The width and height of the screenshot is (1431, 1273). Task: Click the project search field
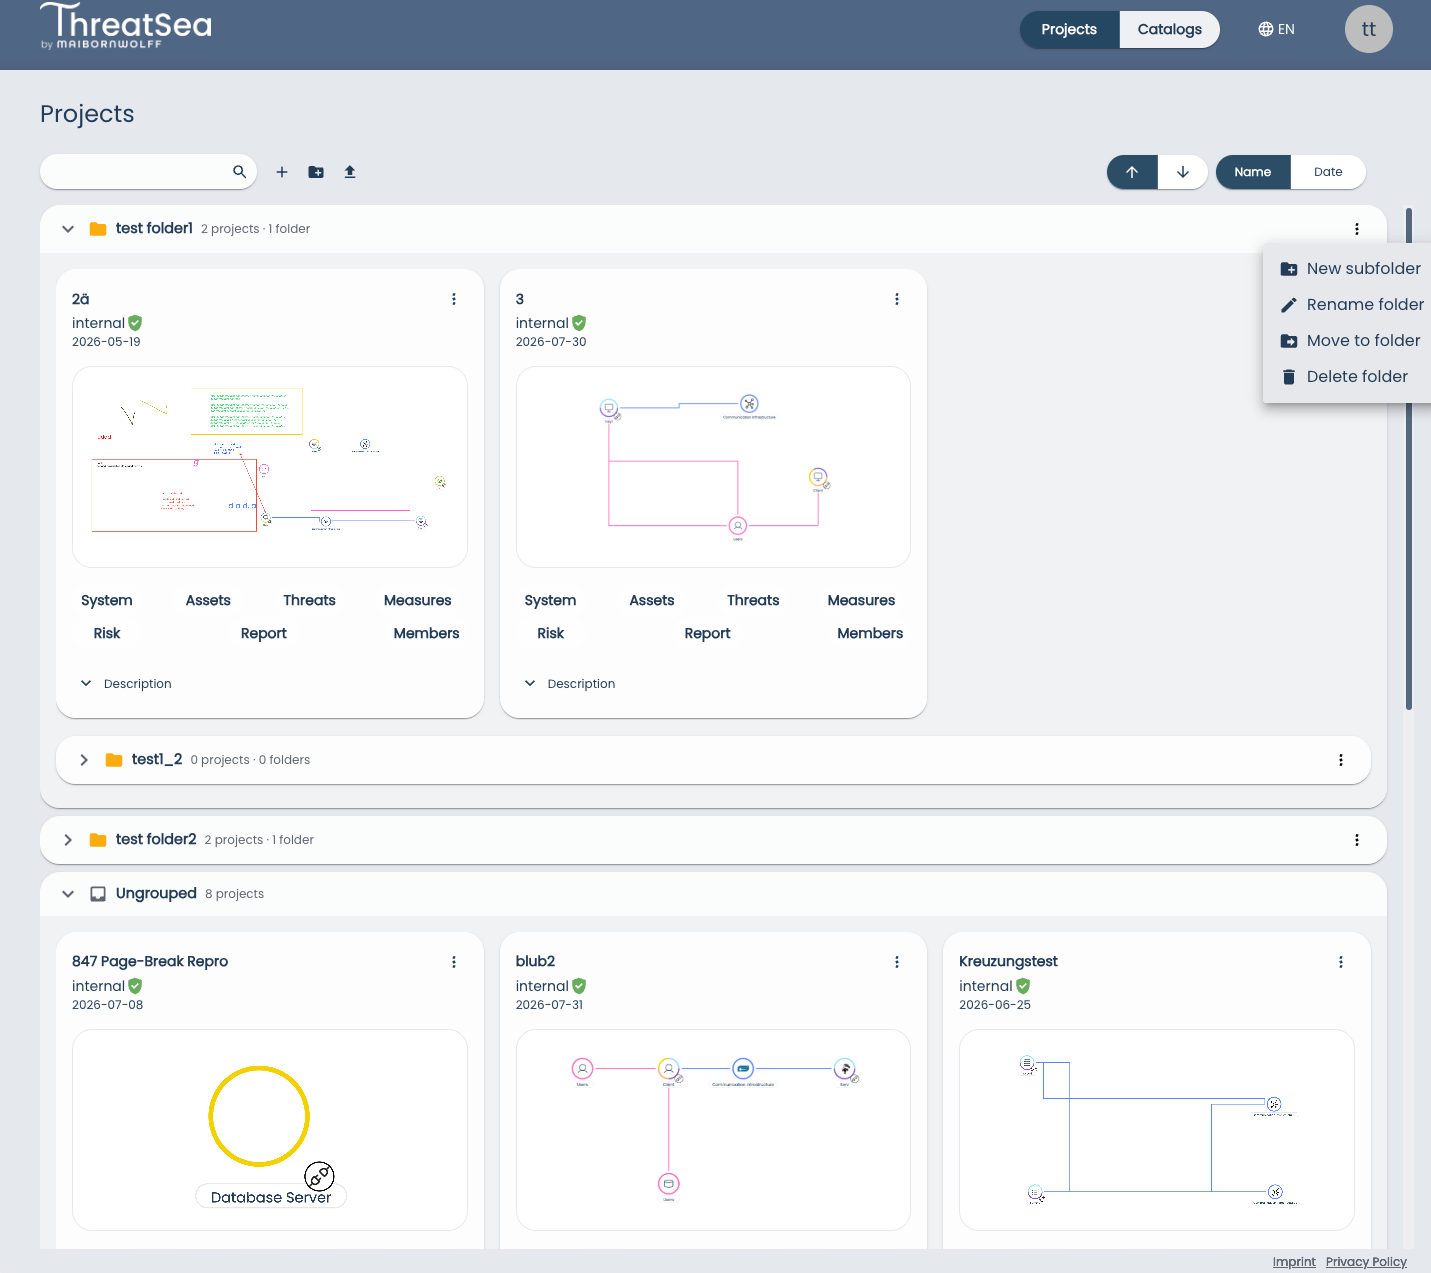148,172
